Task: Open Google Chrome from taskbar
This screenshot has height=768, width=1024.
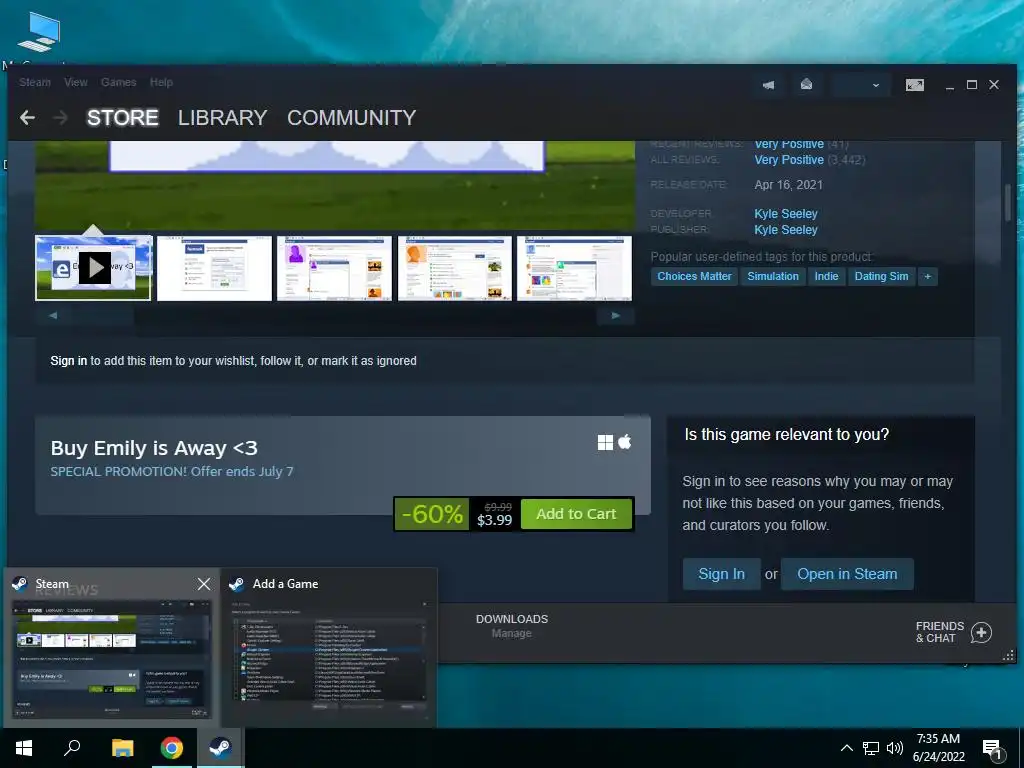Action: pos(172,748)
